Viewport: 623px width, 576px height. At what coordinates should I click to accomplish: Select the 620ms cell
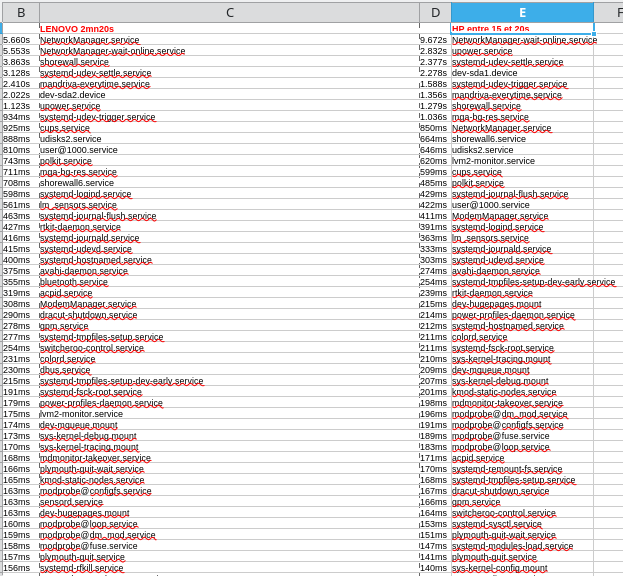click(435, 161)
